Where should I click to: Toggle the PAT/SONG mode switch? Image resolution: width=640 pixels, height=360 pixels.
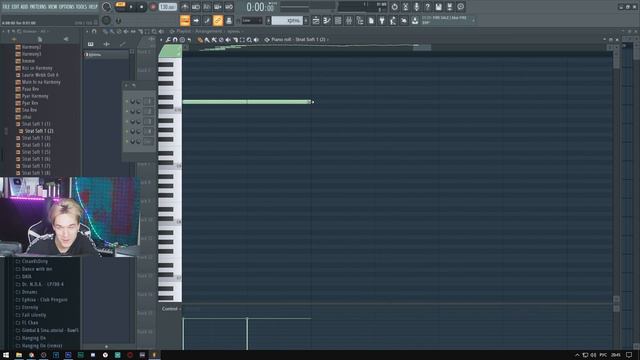coord(120,6)
